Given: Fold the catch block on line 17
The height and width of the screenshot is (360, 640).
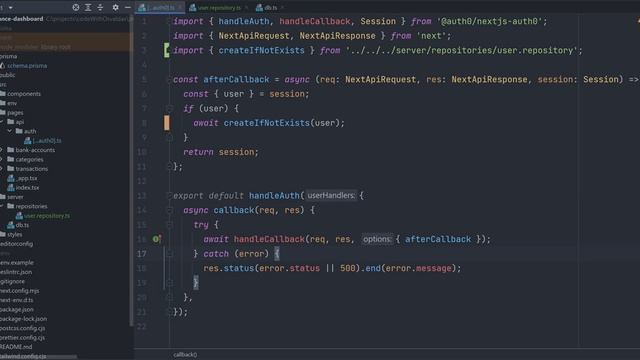Looking at the screenshot, I should pos(169,254).
